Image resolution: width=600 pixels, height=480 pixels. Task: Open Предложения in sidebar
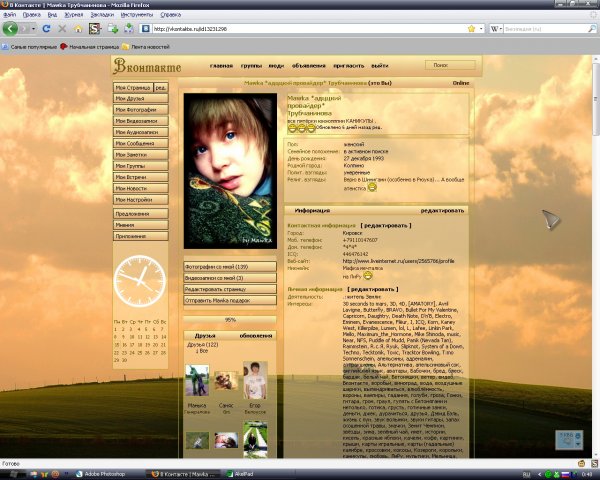pos(140,214)
